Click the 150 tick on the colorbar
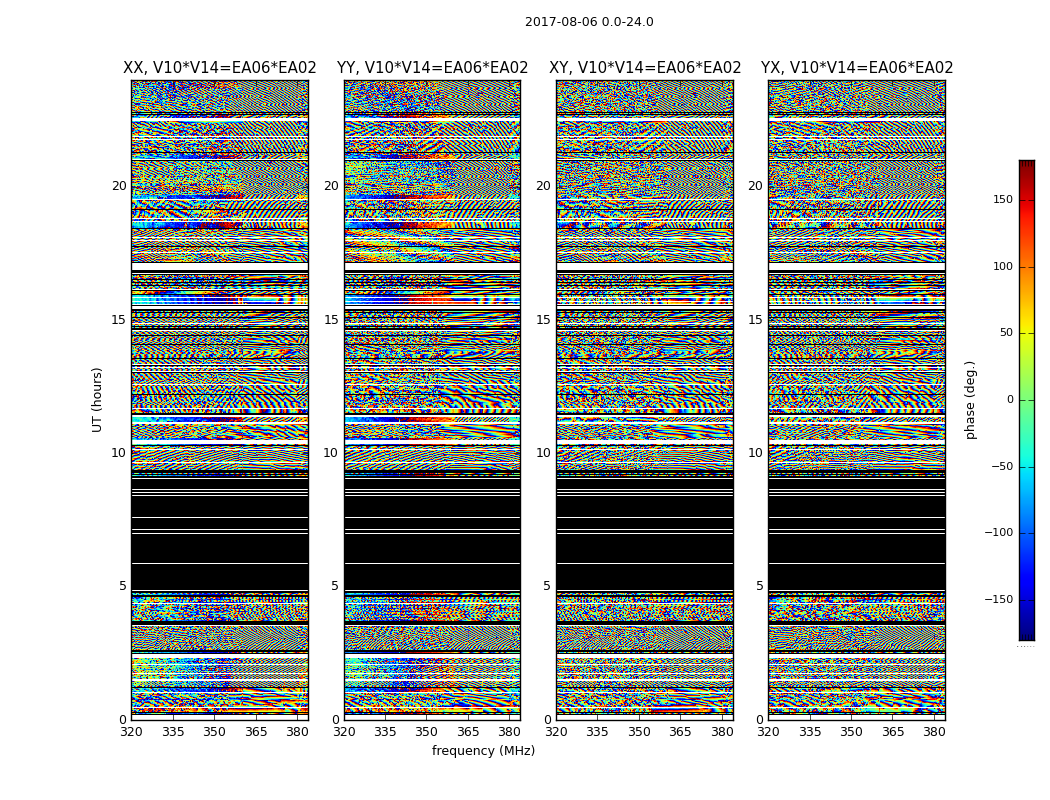The height and width of the screenshot is (800, 1050). 1003,199
